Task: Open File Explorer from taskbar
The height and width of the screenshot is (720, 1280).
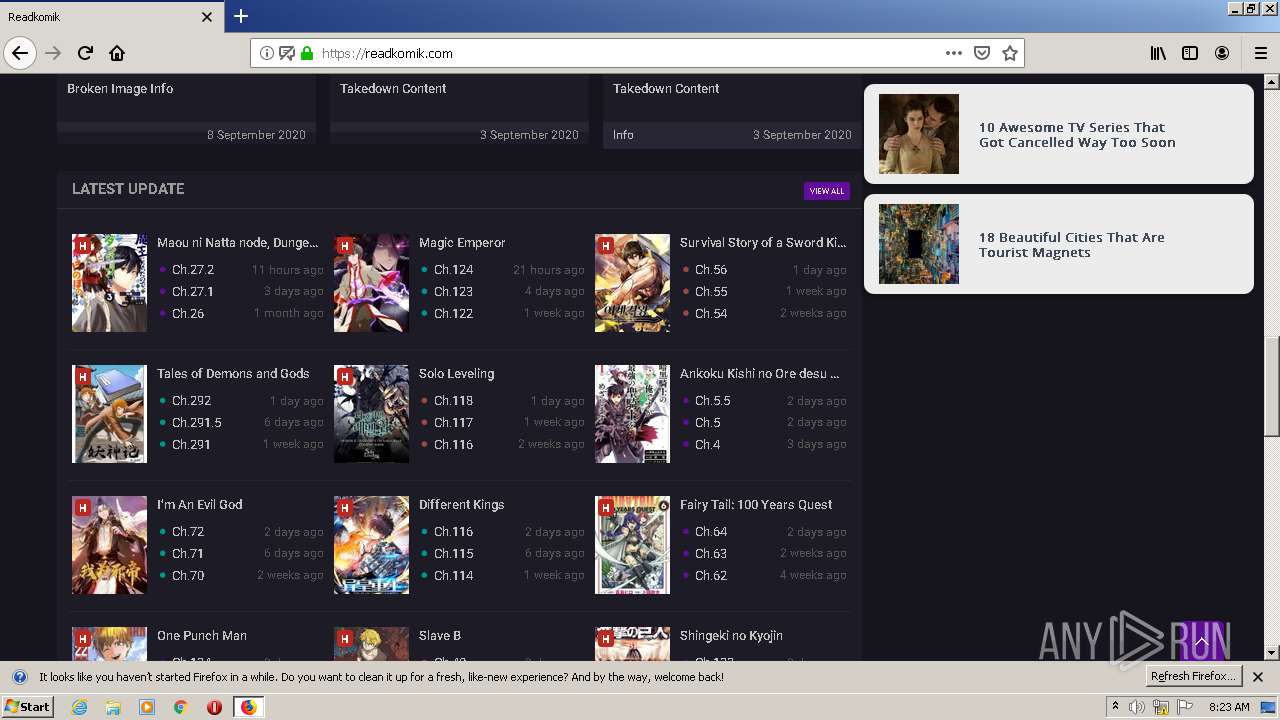Action: (113, 707)
